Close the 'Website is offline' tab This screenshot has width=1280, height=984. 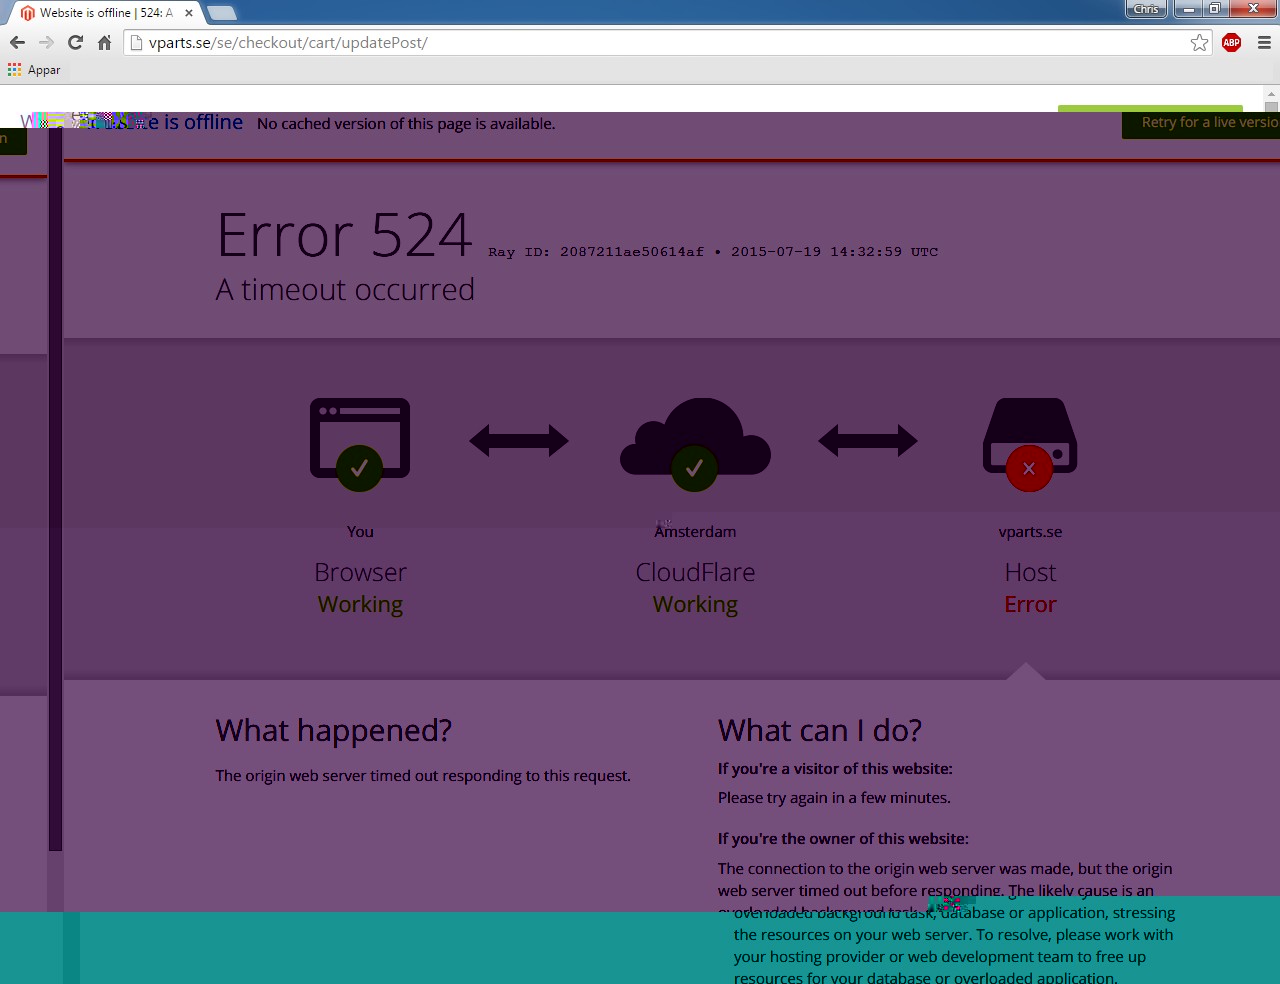tap(189, 13)
